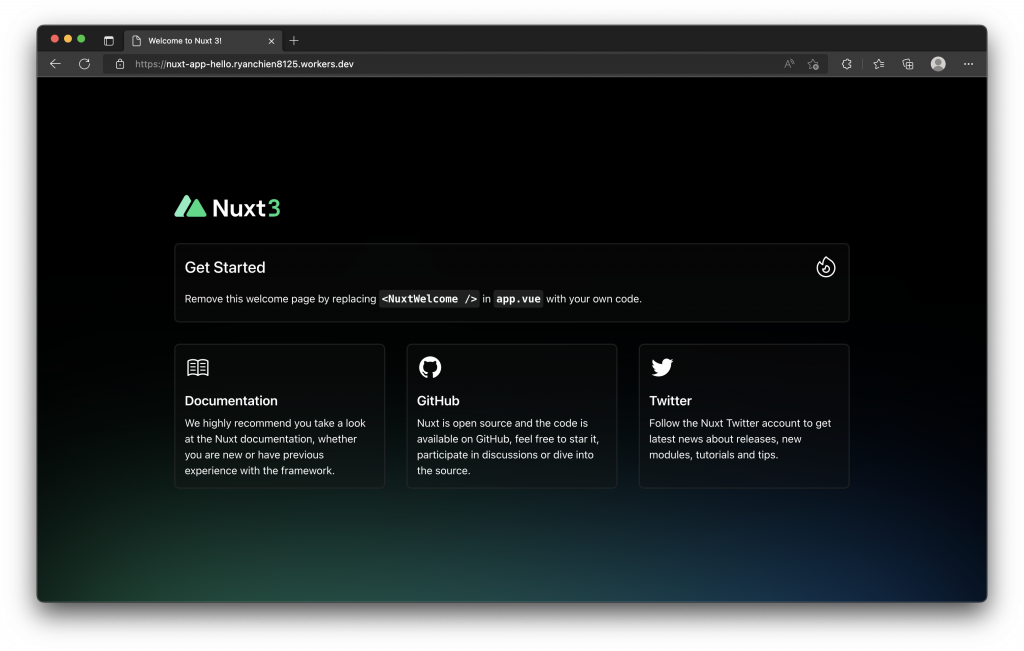This screenshot has width=1024, height=651.
Task: Select the app.vue code snippet
Action: click(x=519, y=299)
